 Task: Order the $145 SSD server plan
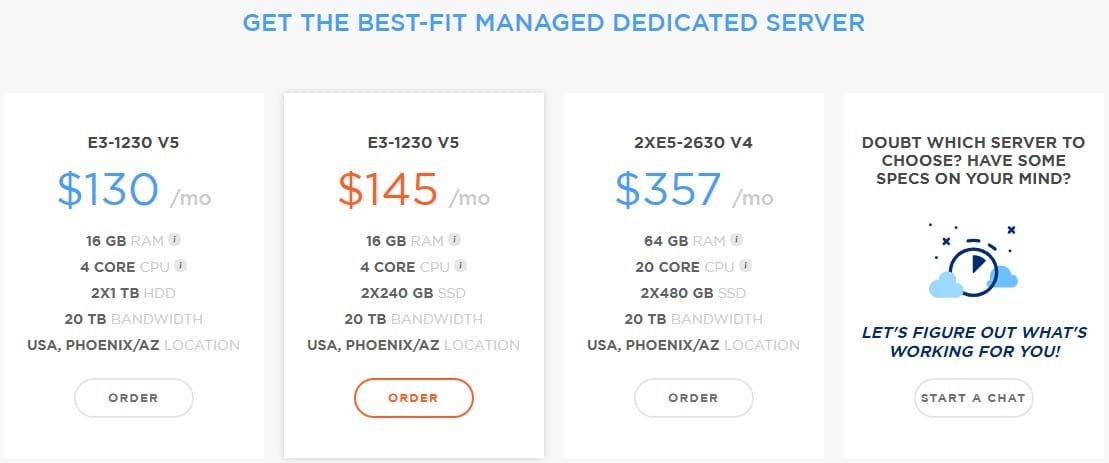tap(414, 398)
